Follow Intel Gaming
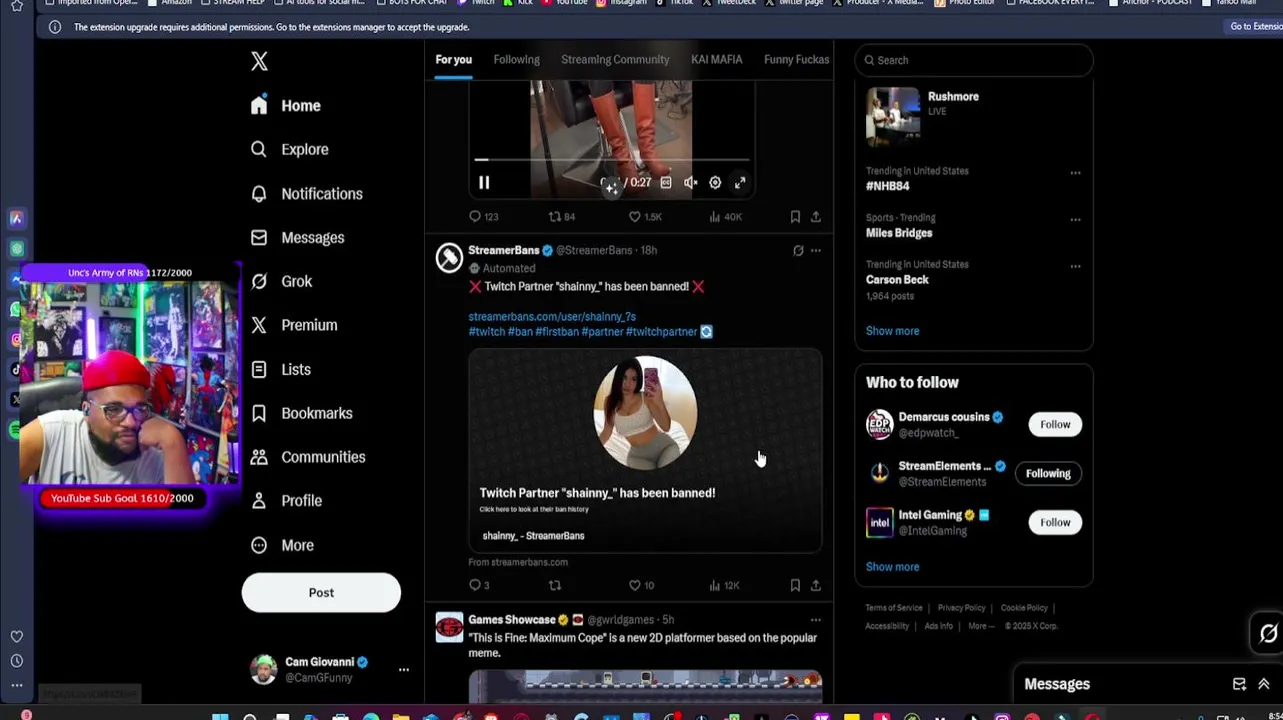 click(1055, 522)
